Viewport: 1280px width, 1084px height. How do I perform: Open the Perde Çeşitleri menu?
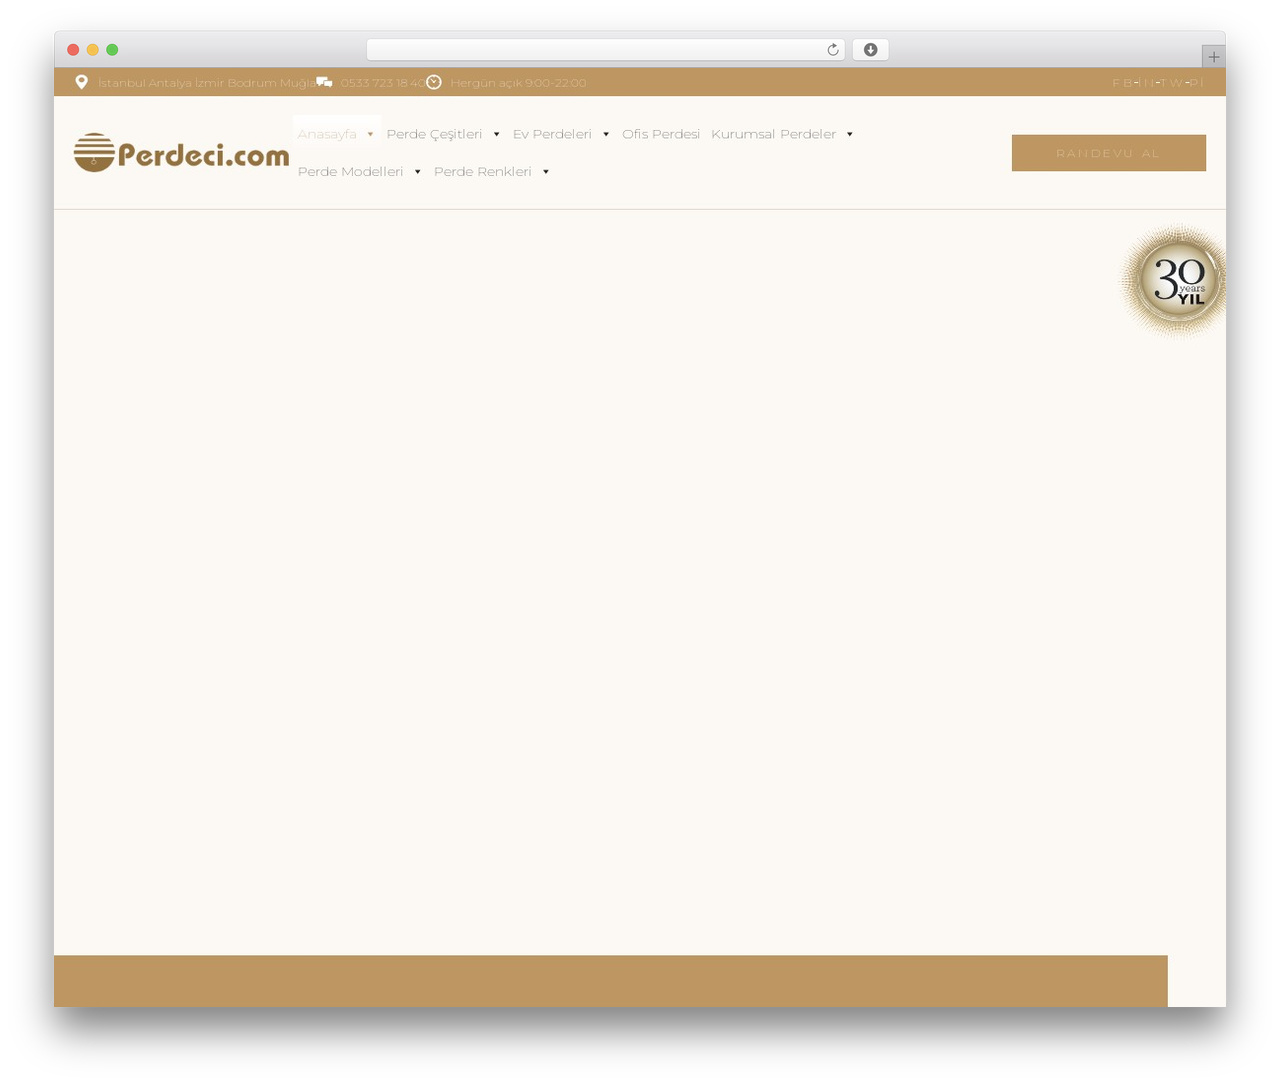pyautogui.click(x=434, y=134)
